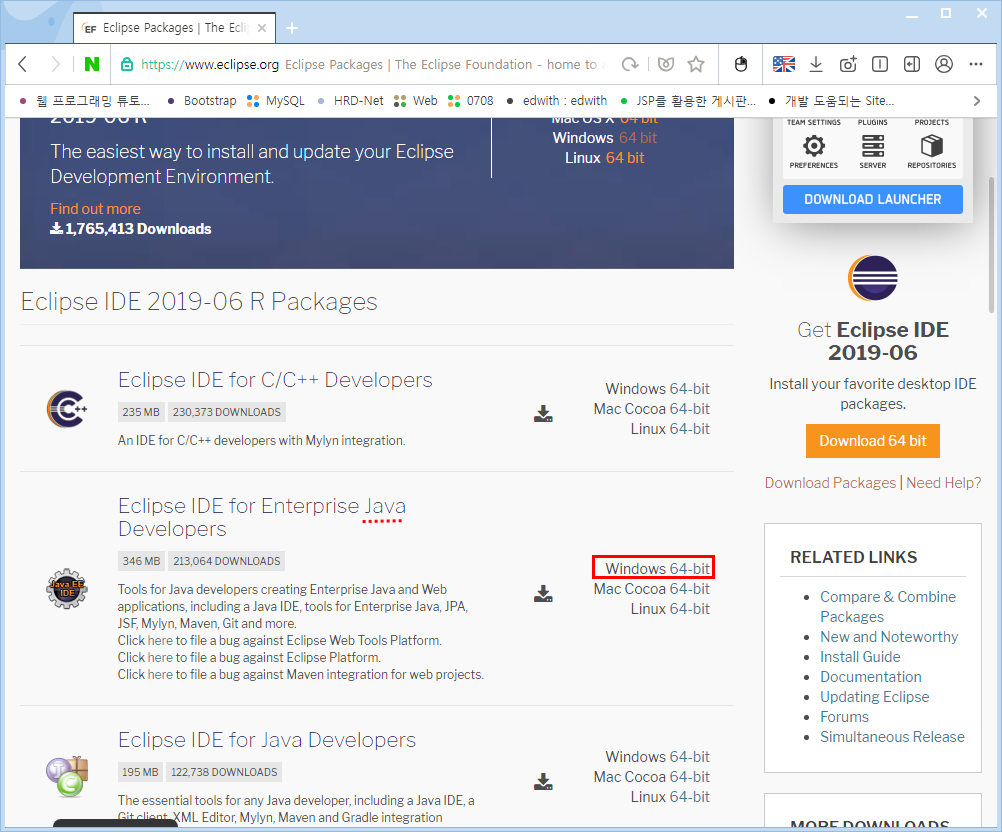This screenshot has height=832, width=1002.
Task: Click mouse gesture toolbar icon
Action: pos(741,64)
